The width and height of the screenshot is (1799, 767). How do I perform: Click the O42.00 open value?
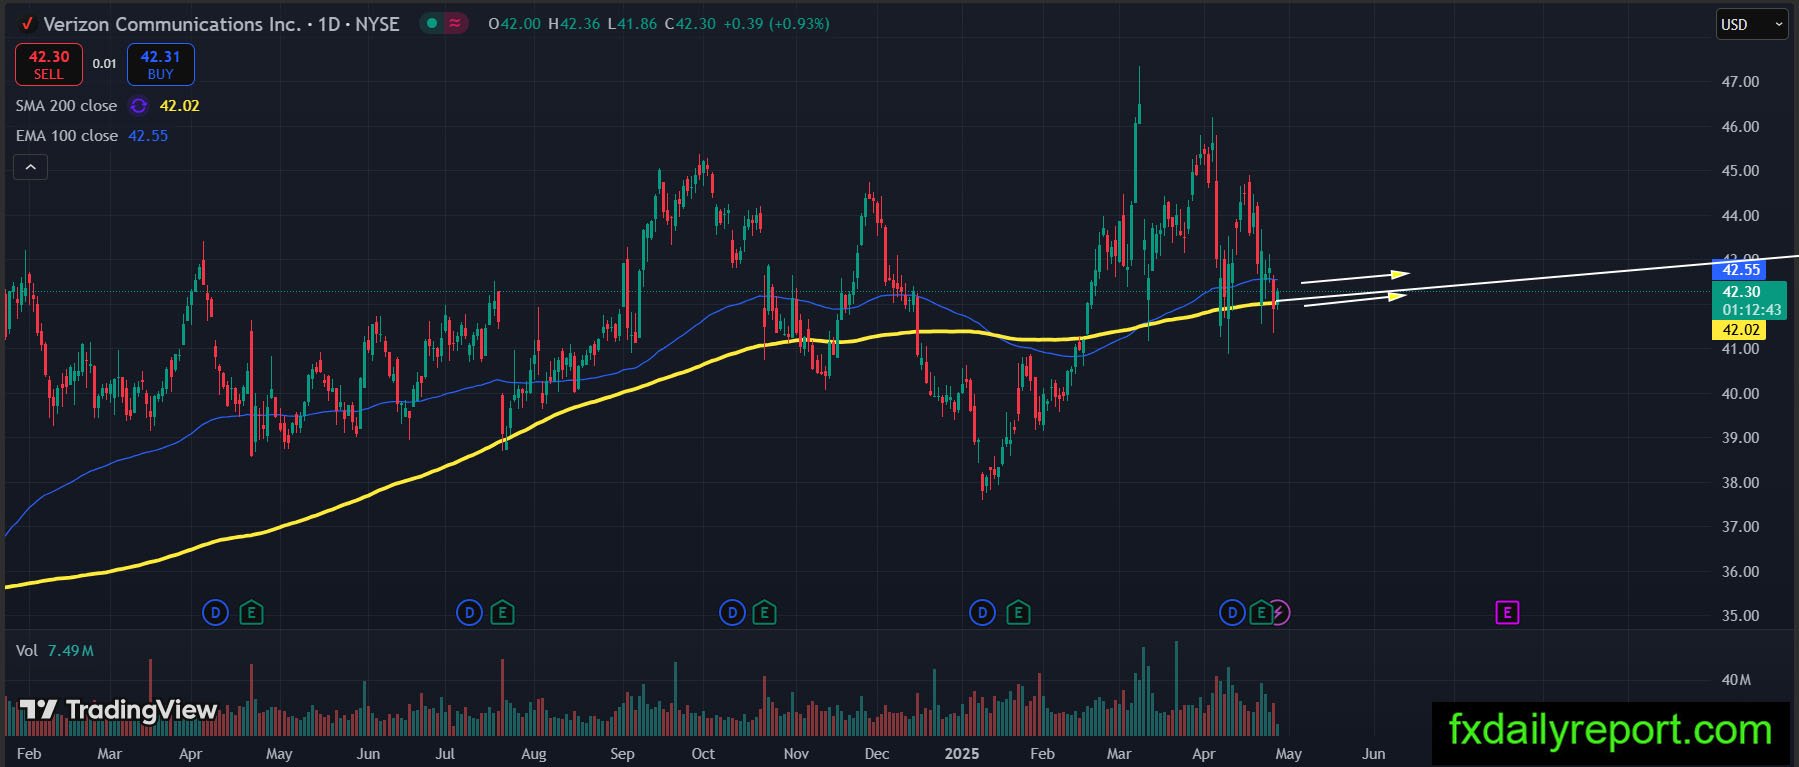(514, 24)
